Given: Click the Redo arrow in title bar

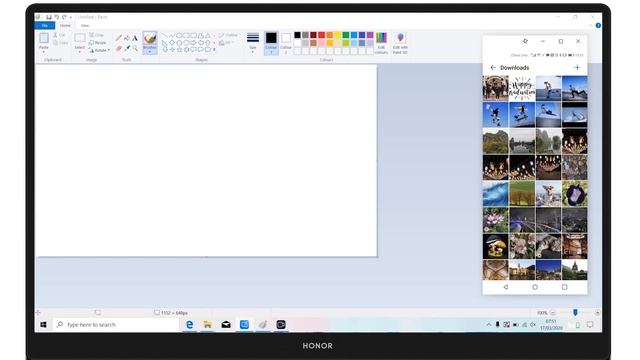Looking at the screenshot, I should pyautogui.click(x=64, y=17).
